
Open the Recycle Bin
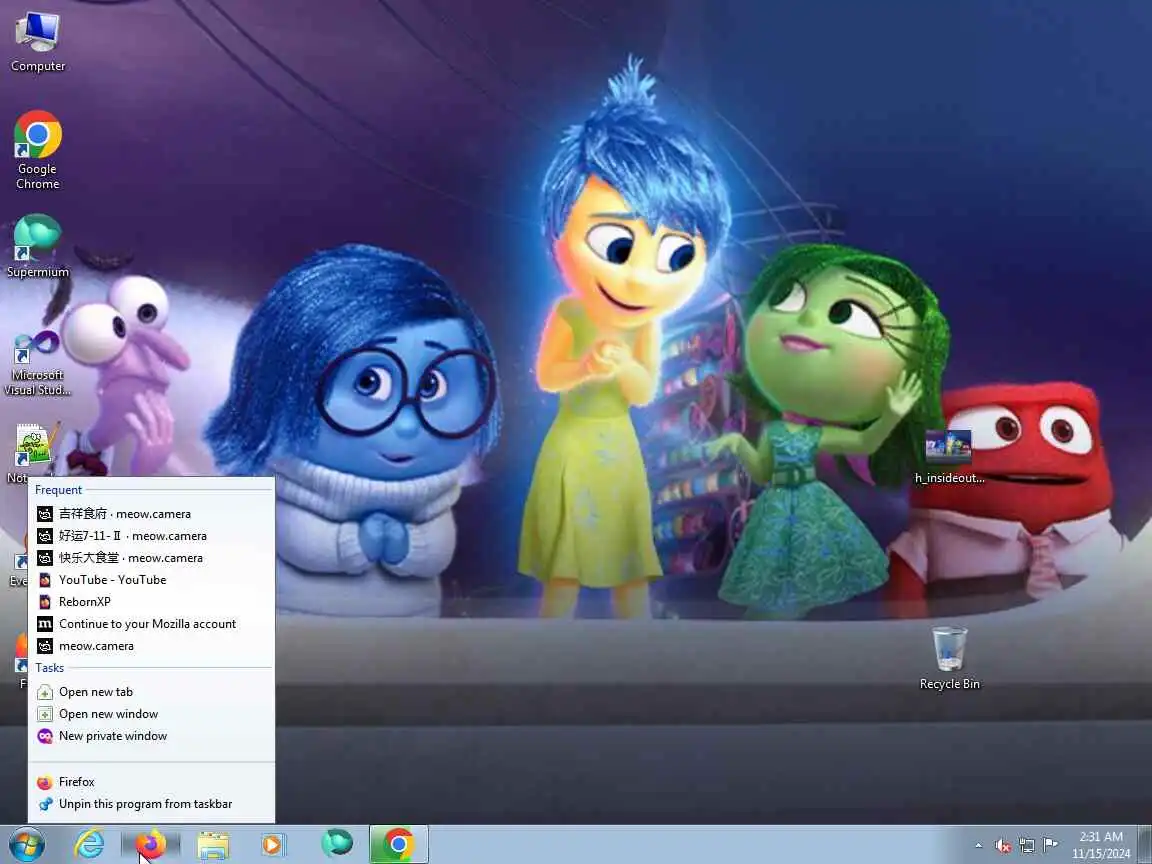tap(949, 658)
